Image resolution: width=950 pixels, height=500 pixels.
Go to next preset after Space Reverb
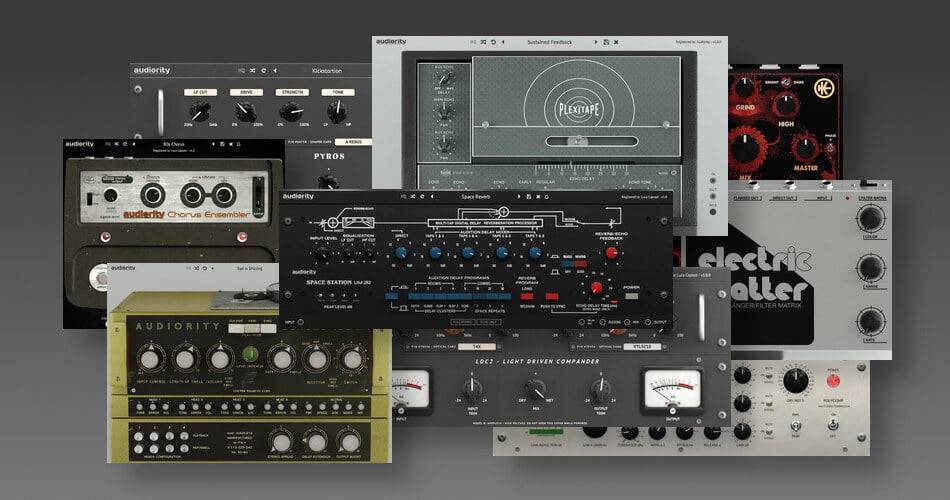[x=519, y=197]
